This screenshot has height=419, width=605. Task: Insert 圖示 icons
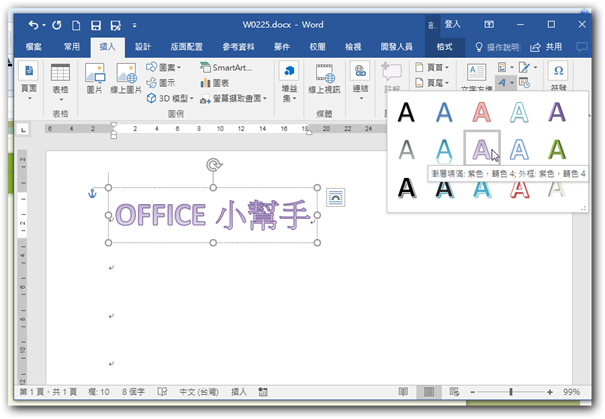[x=161, y=83]
